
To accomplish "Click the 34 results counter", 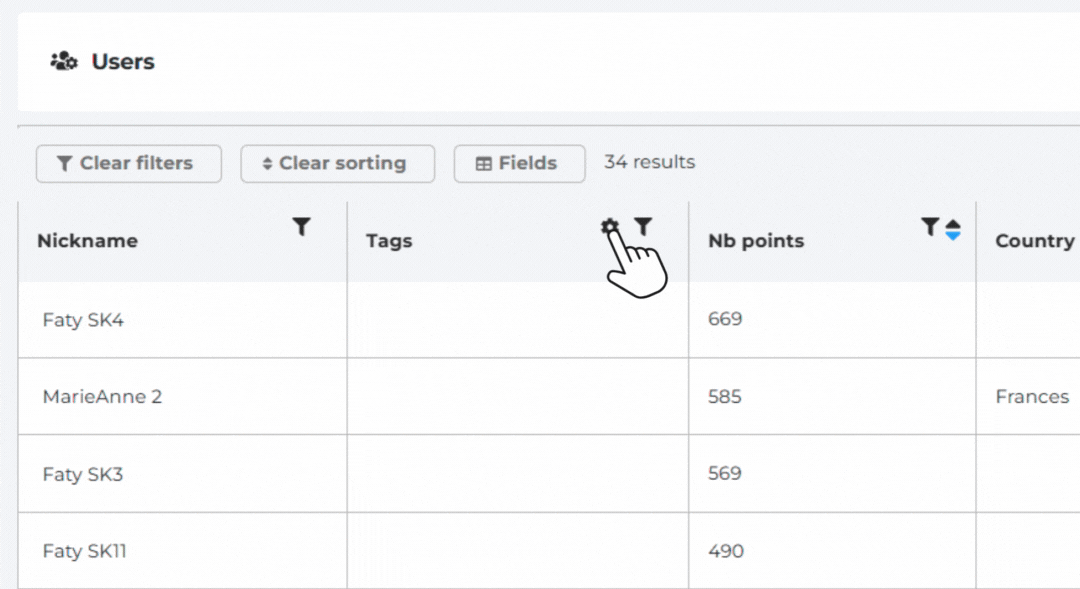I will pos(648,161).
